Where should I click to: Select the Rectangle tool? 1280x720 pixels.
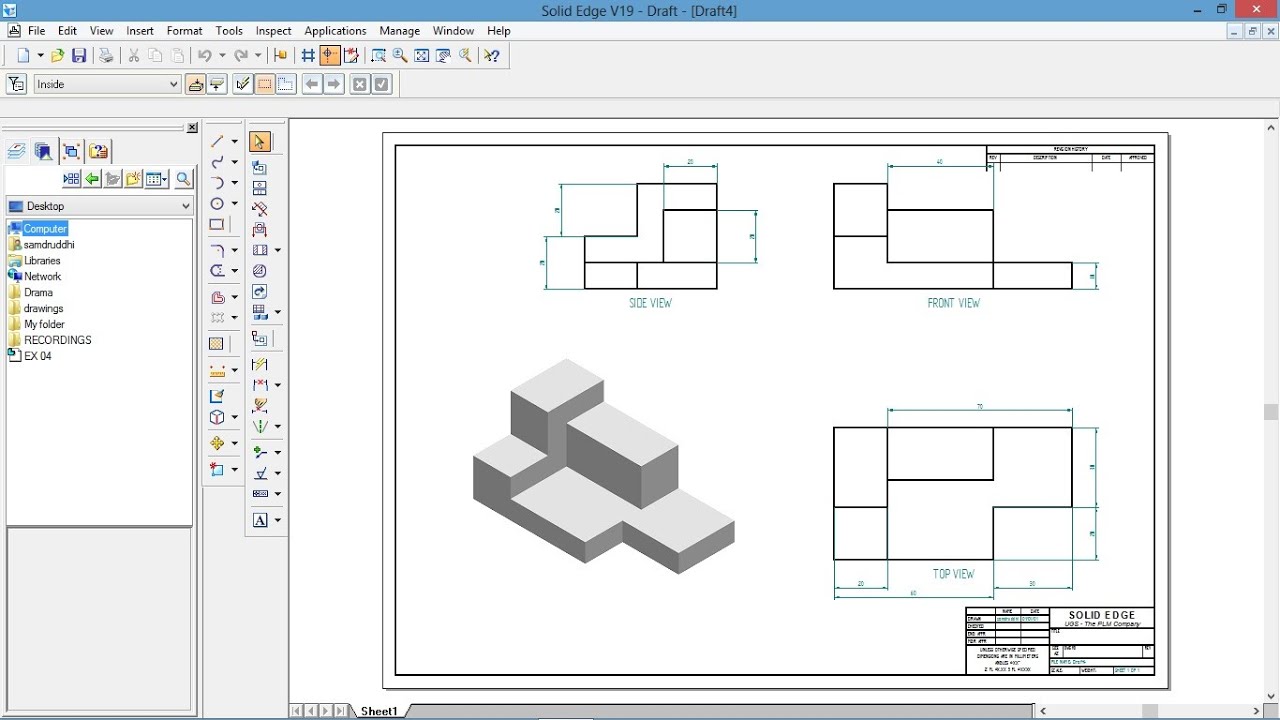217,225
